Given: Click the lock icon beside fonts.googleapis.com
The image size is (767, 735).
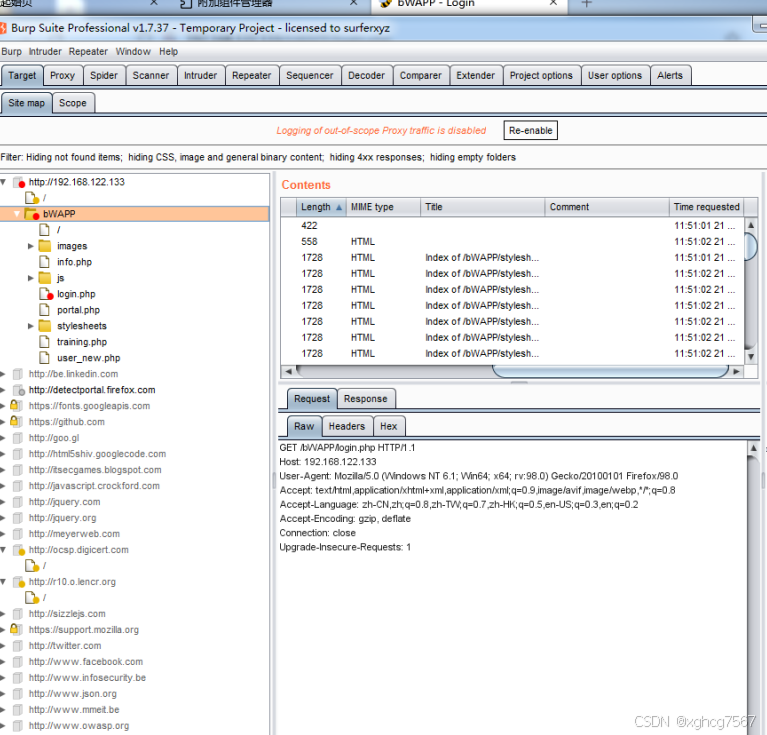Looking at the screenshot, I should (x=16, y=405).
